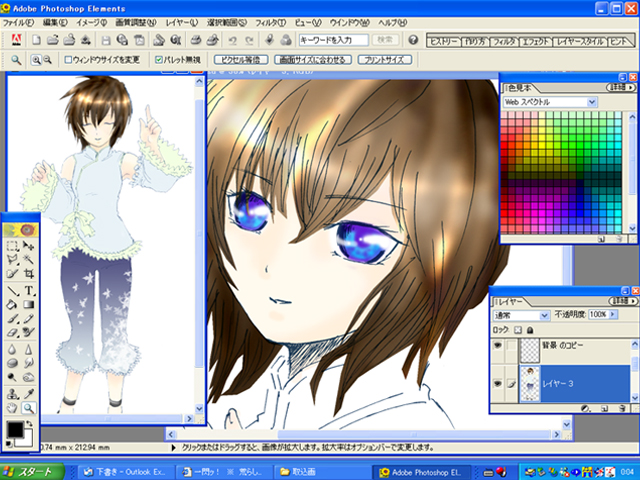
Task: Select the Sharpen tool
Action: [x=29, y=349]
